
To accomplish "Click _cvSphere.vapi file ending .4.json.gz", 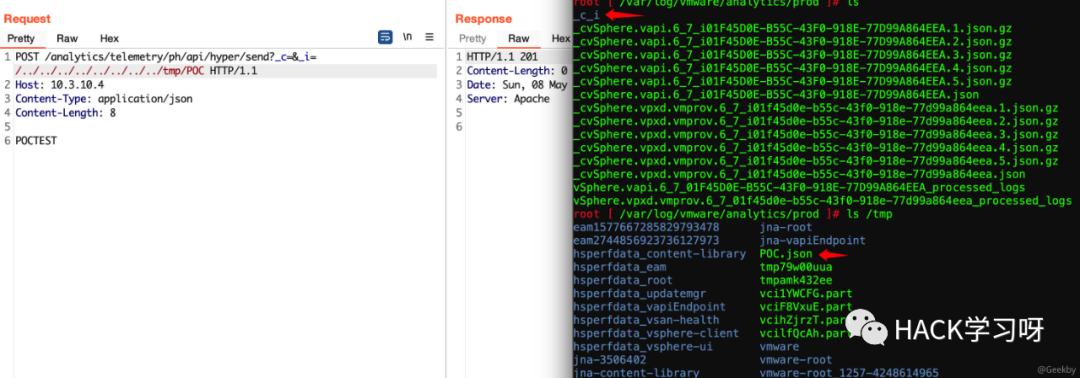I will point(792,68).
